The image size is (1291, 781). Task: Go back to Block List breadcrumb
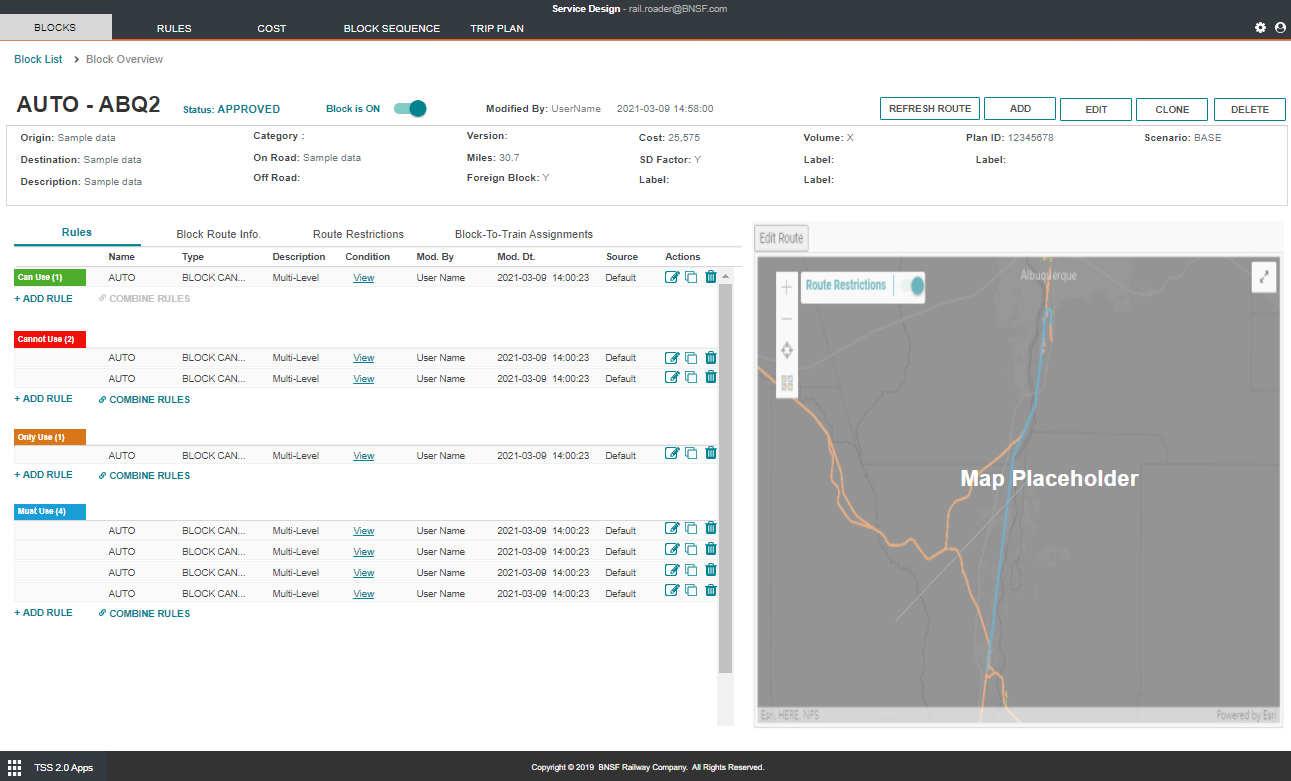pos(38,59)
